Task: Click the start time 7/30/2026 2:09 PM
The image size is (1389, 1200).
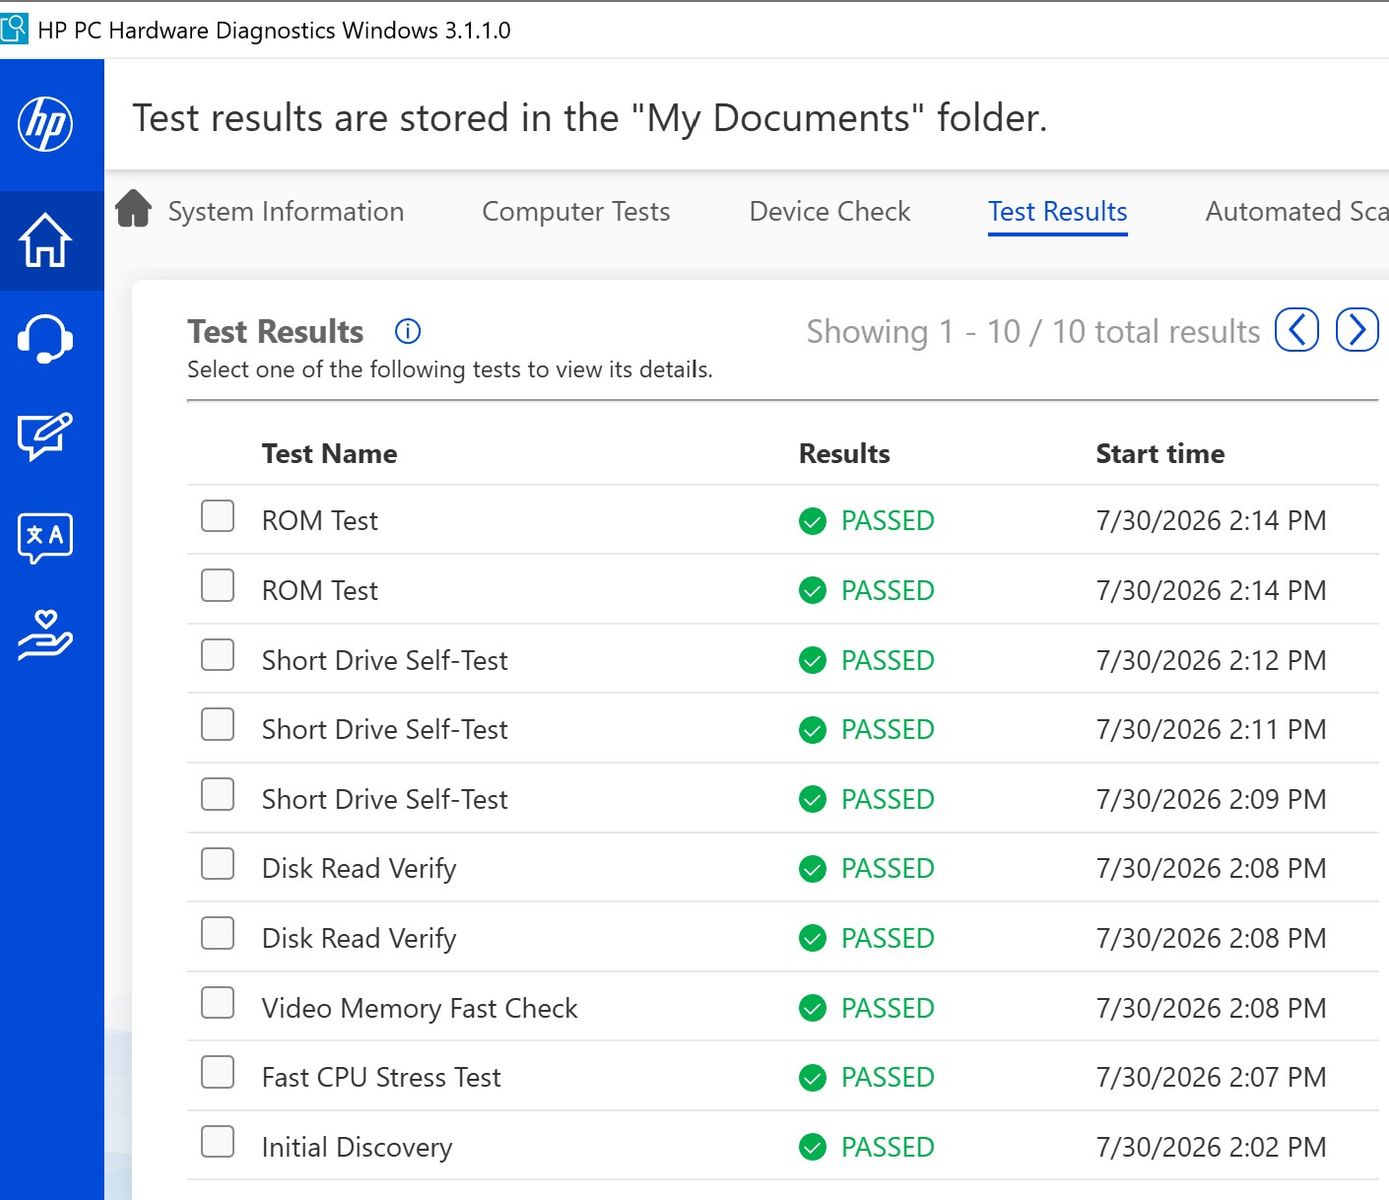Action: (x=1211, y=799)
